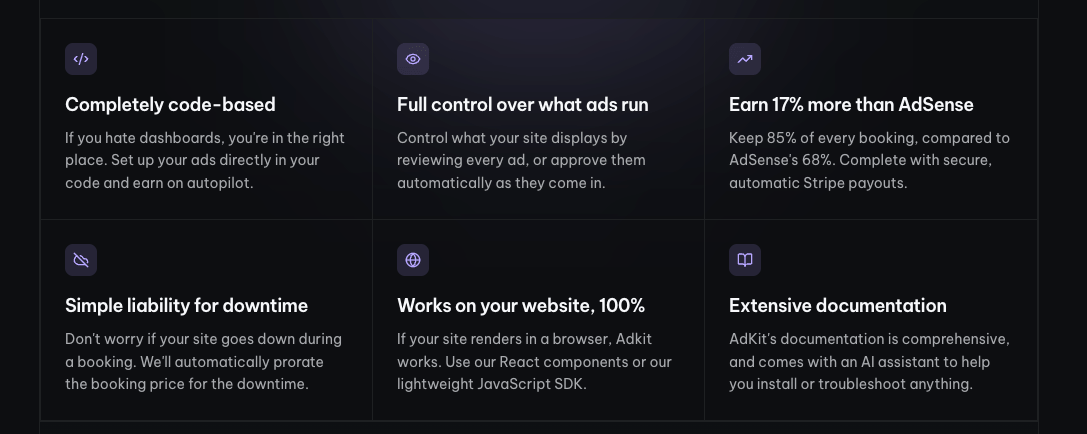The height and width of the screenshot is (434, 1087).
Task: Click the open book documentation icon
Action: click(745, 260)
